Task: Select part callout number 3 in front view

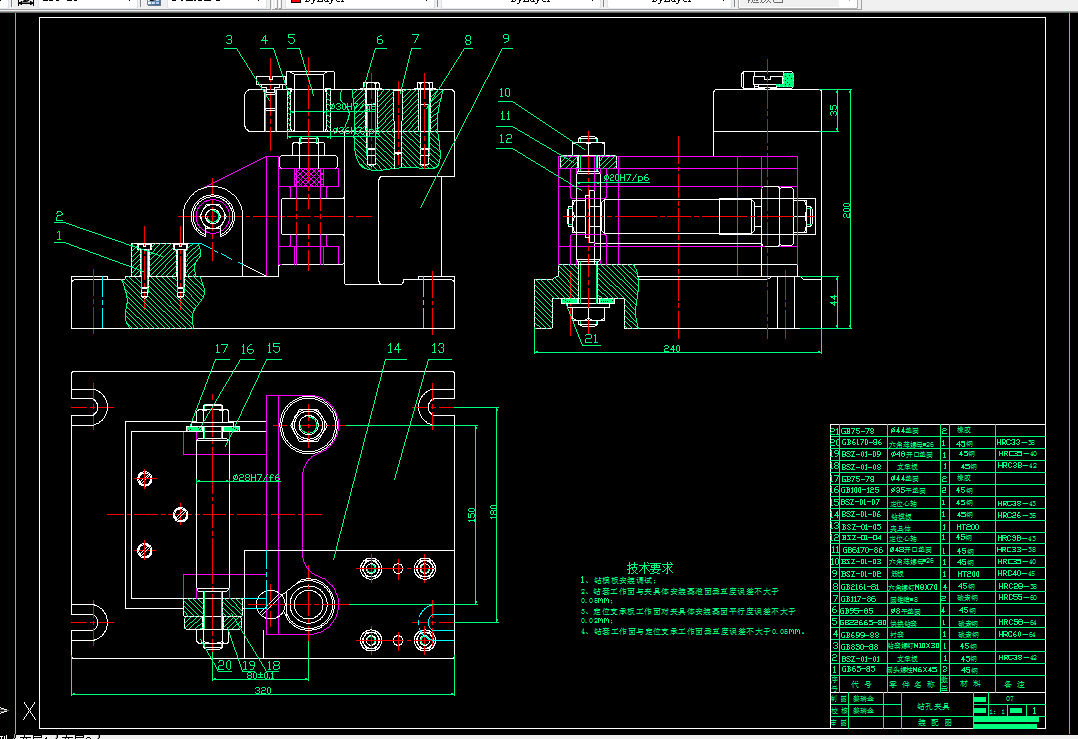Action: [229, 40]
